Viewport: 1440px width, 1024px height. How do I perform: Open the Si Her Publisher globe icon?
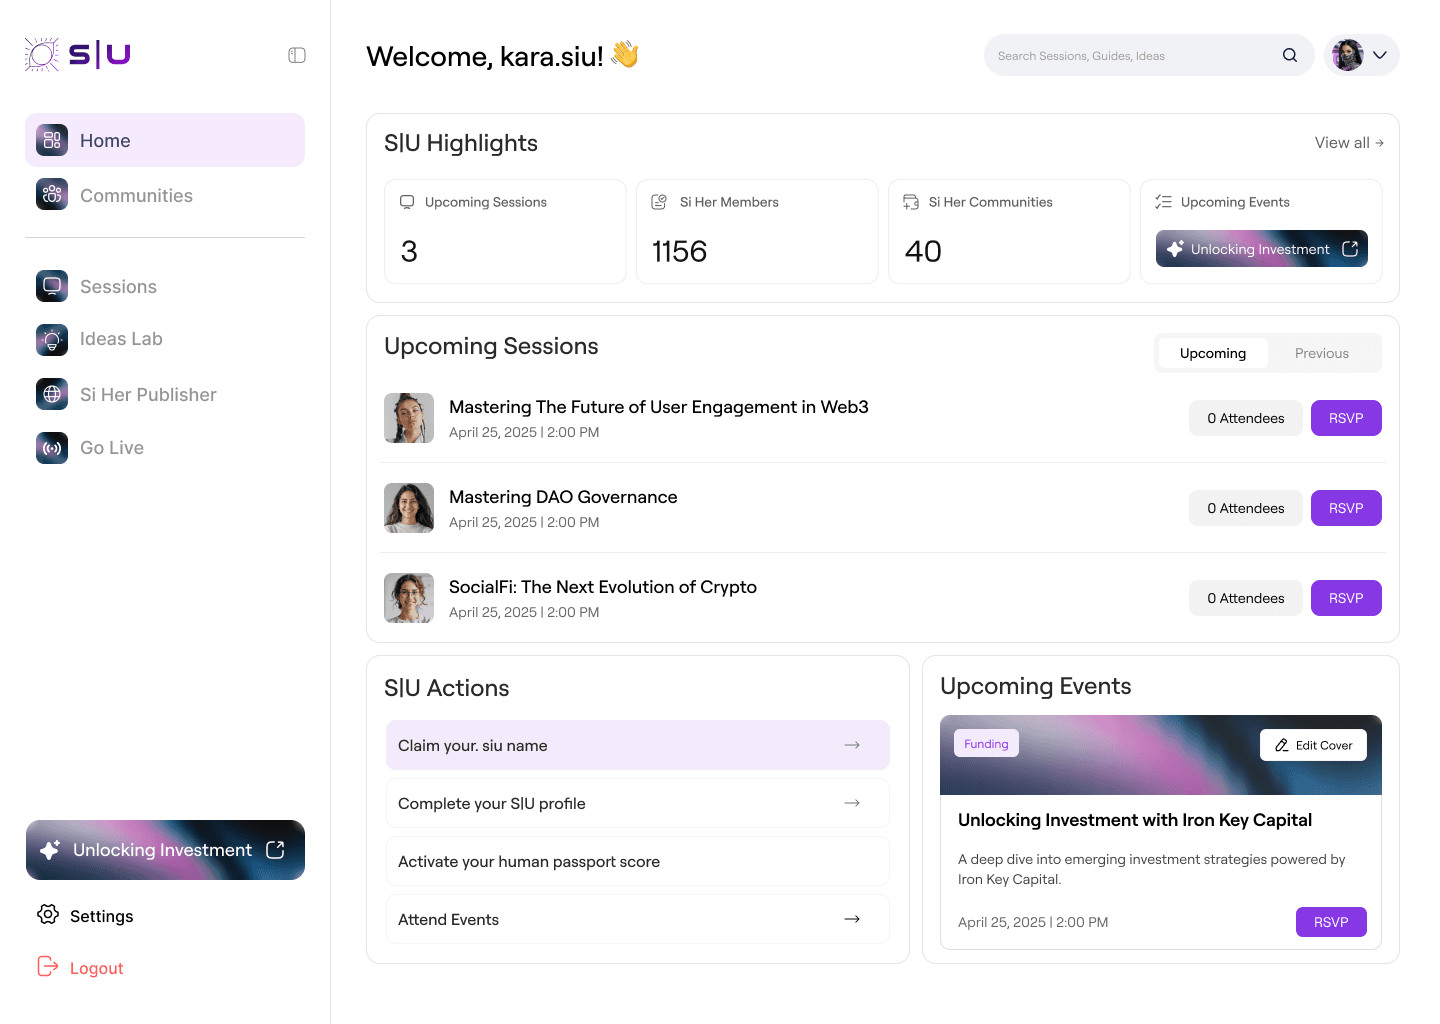(x=52, y=394)
